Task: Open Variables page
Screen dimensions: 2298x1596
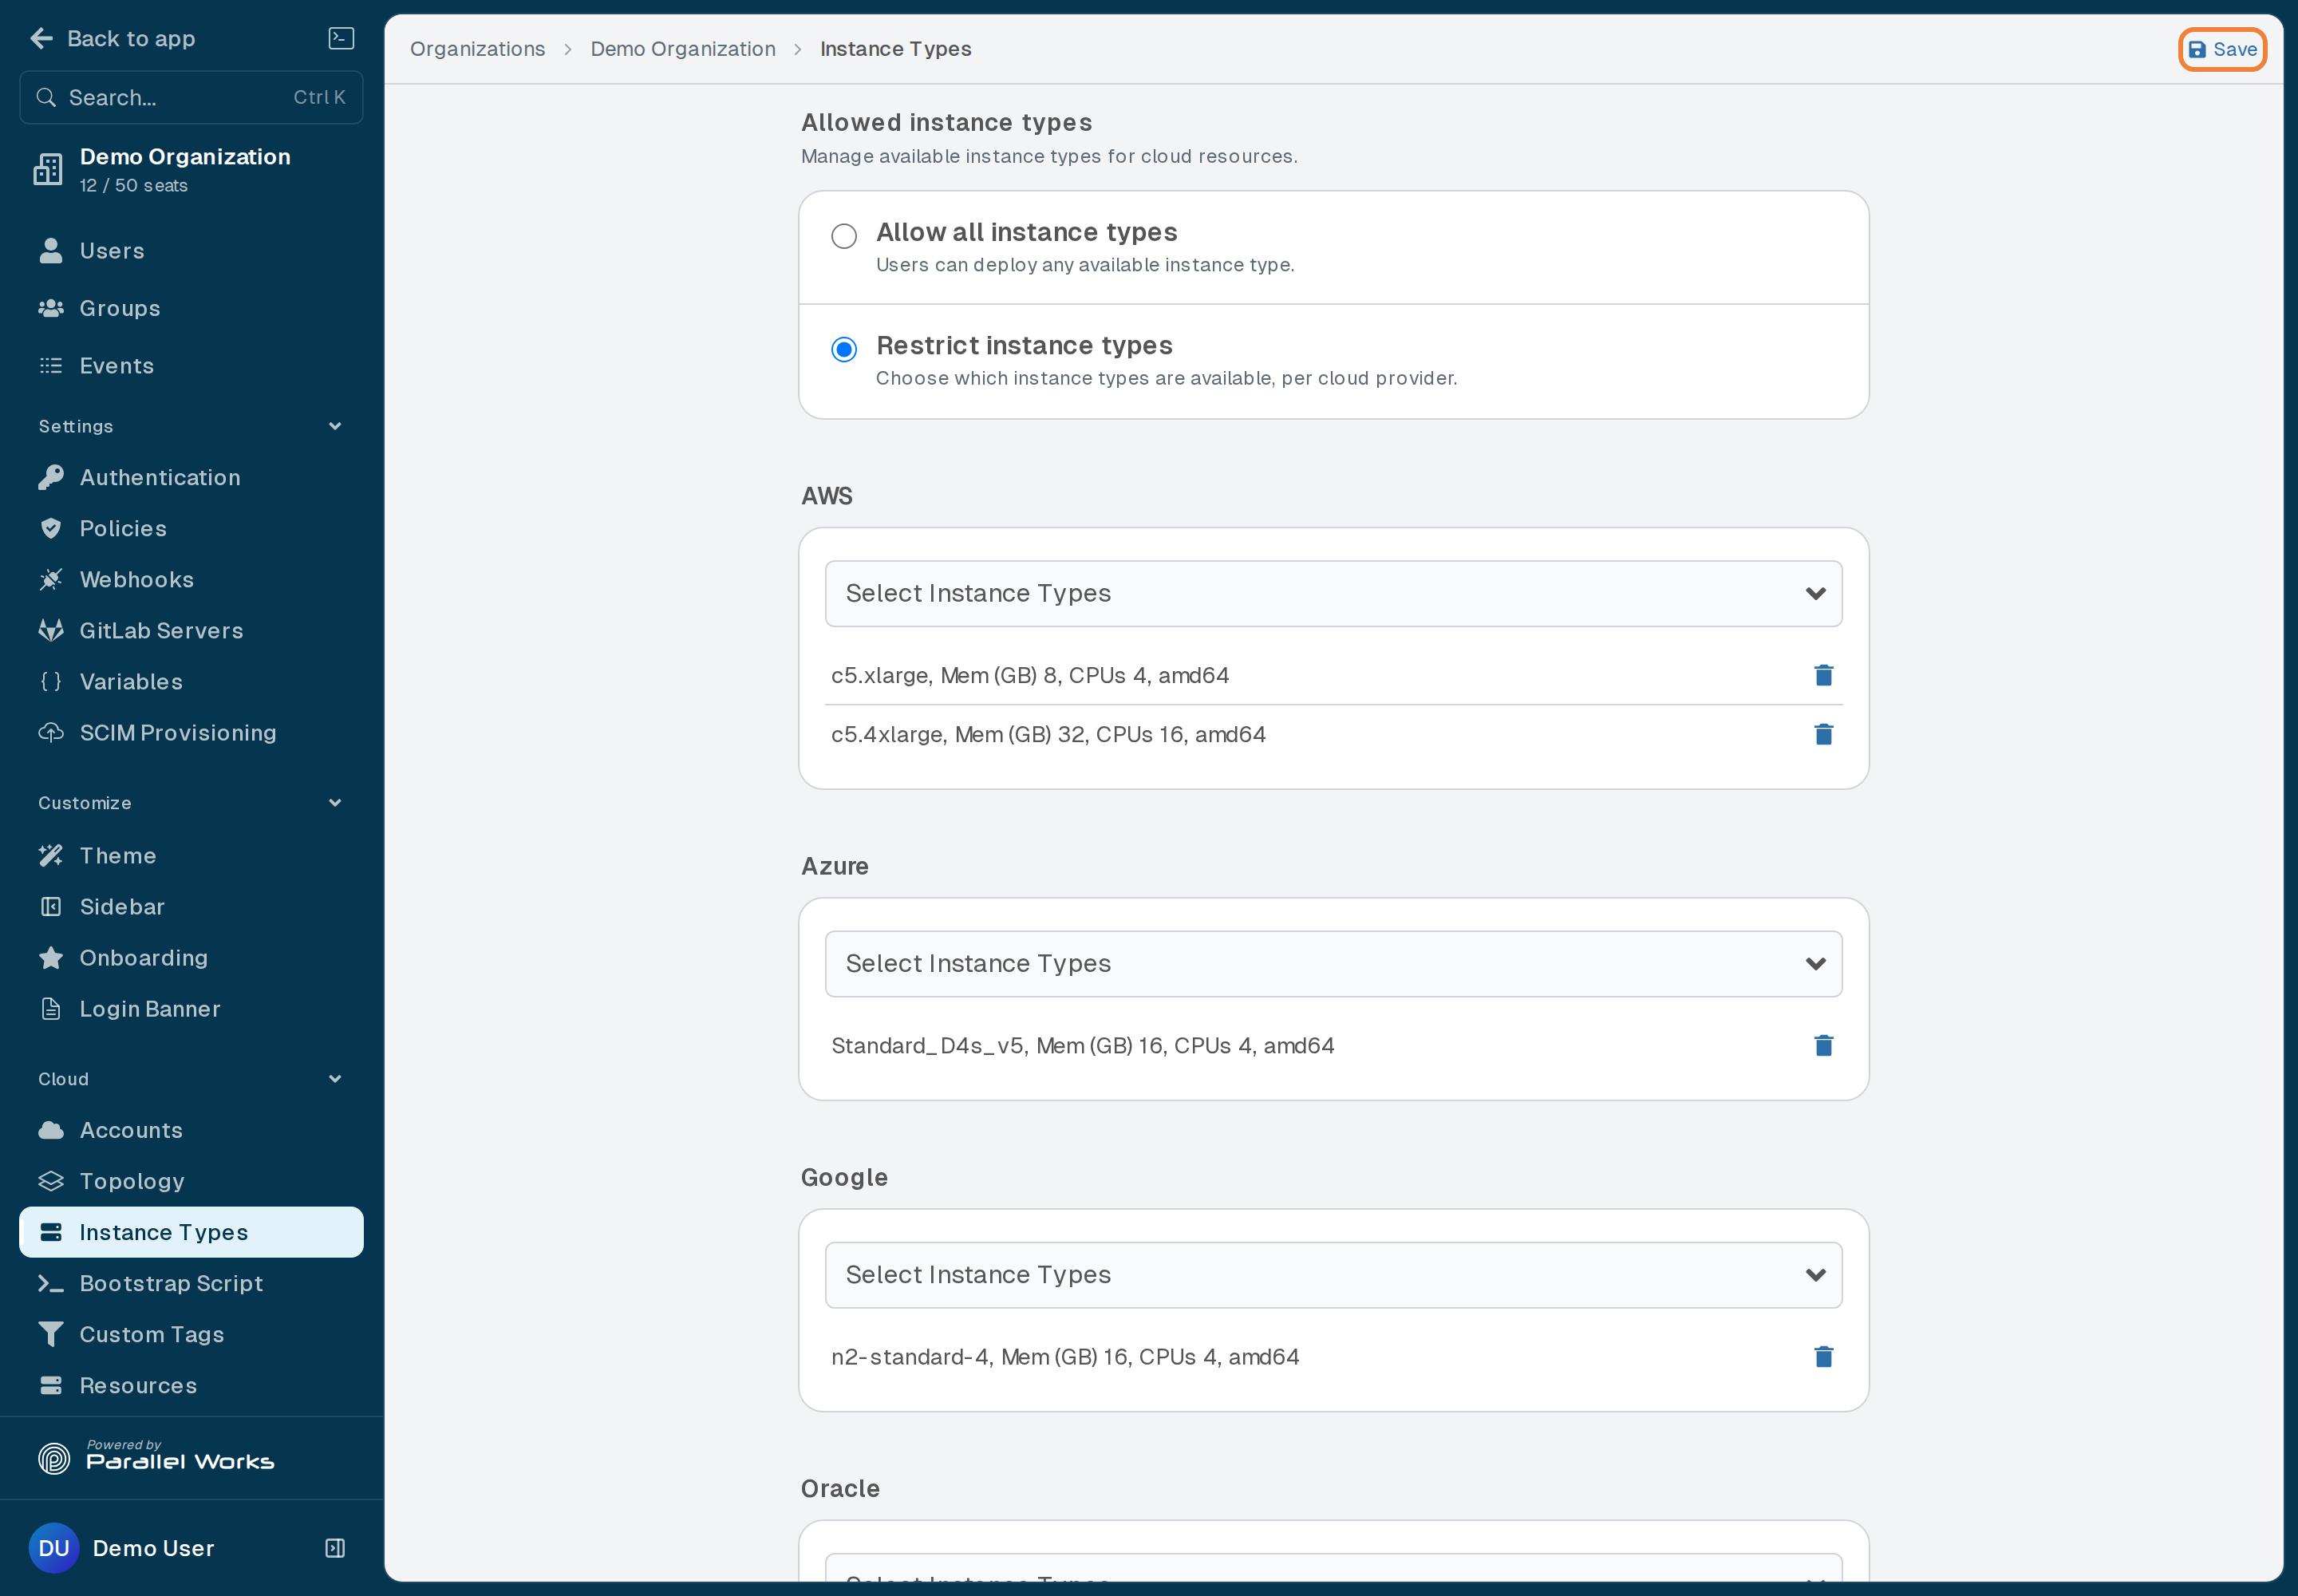Action: coord(191,681)
